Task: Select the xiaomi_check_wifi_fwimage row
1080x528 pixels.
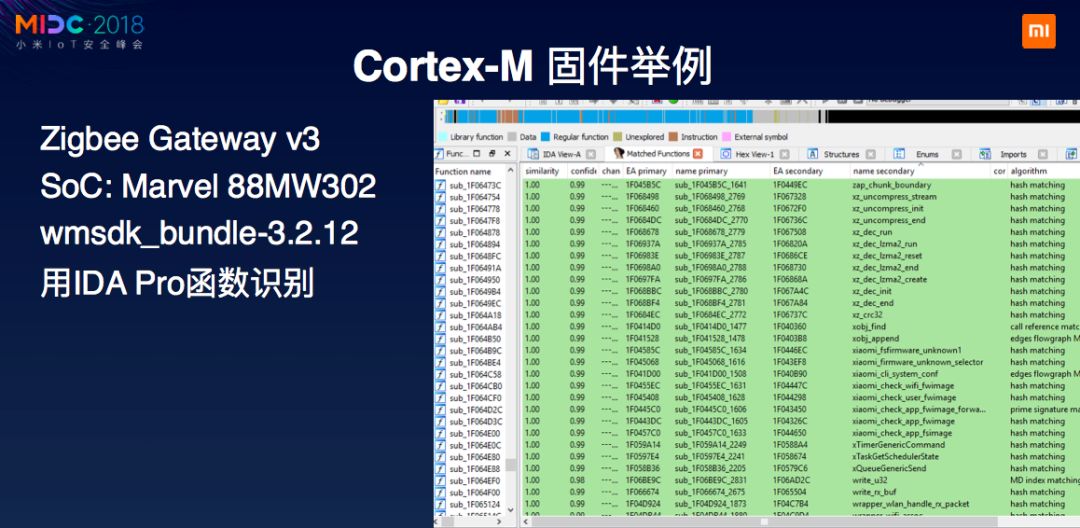Action: (800, 386)
